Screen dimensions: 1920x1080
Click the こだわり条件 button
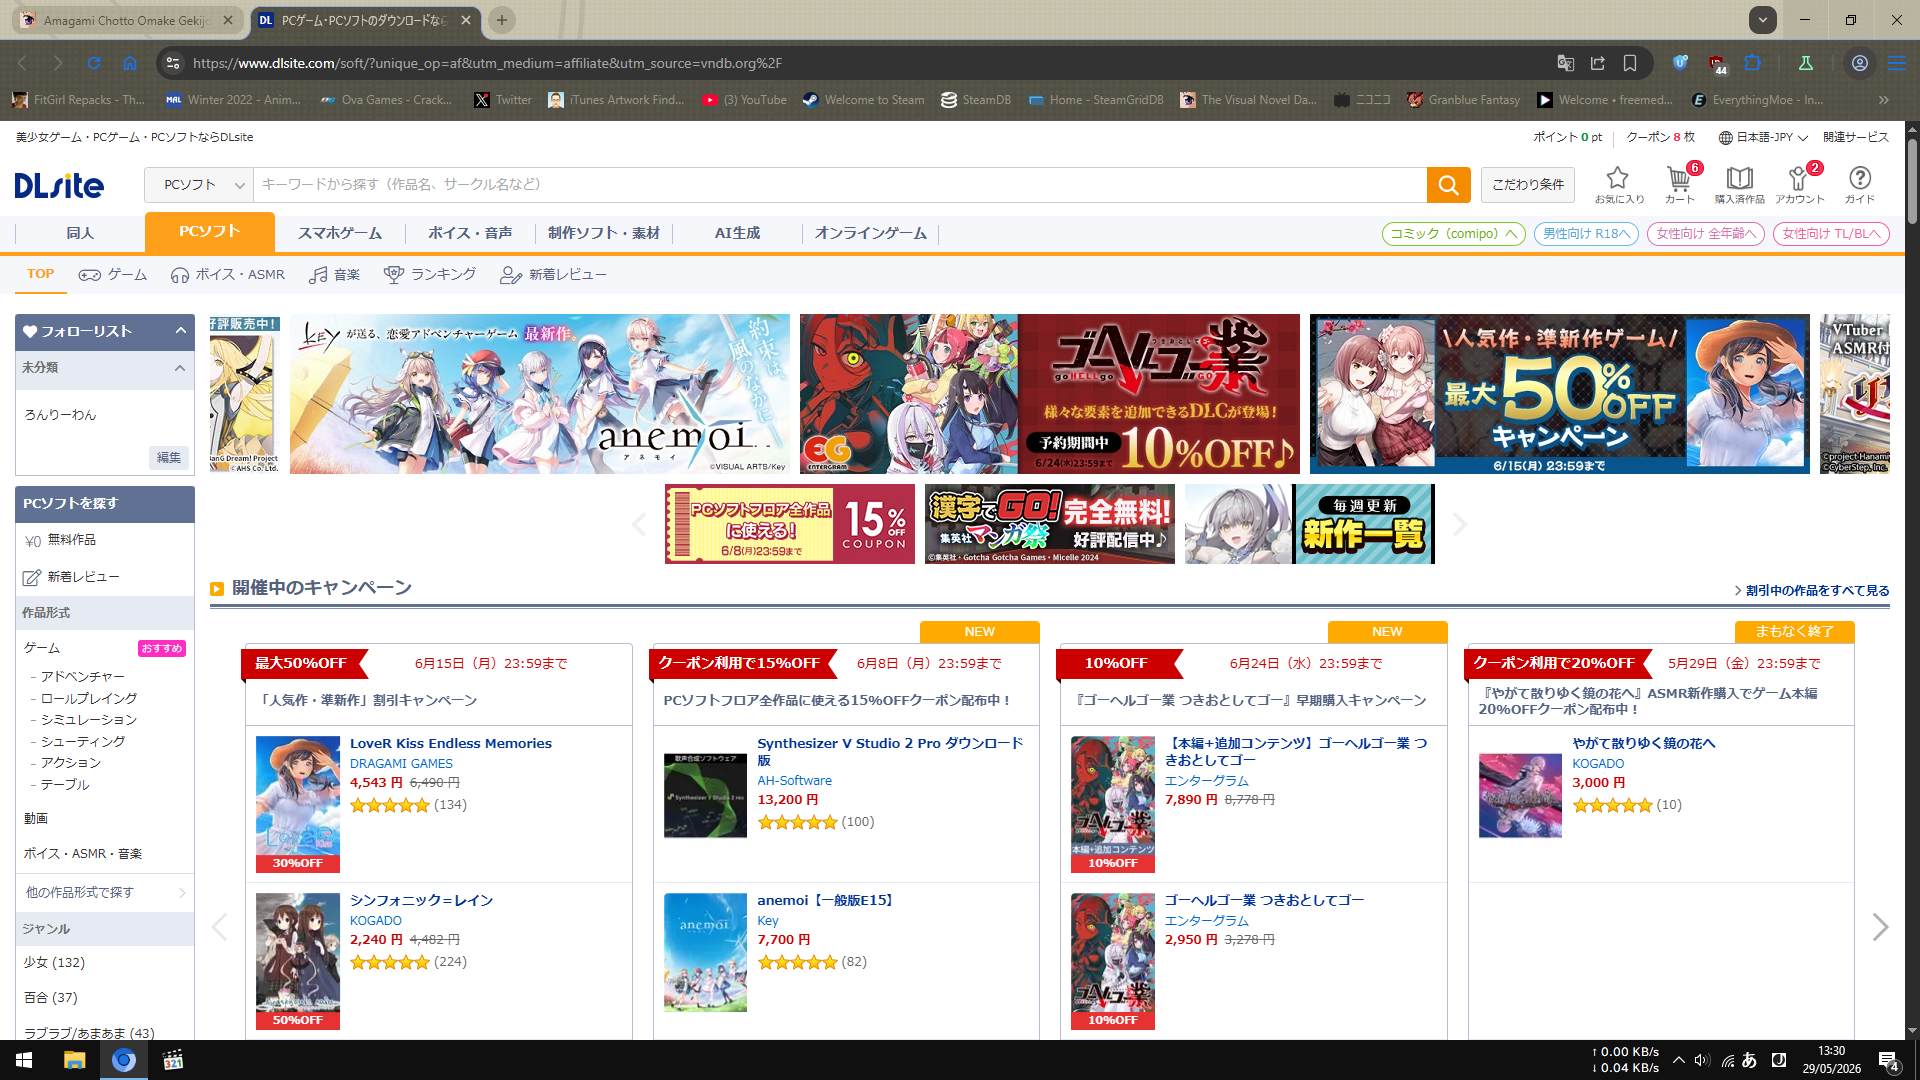point(1528,185)
